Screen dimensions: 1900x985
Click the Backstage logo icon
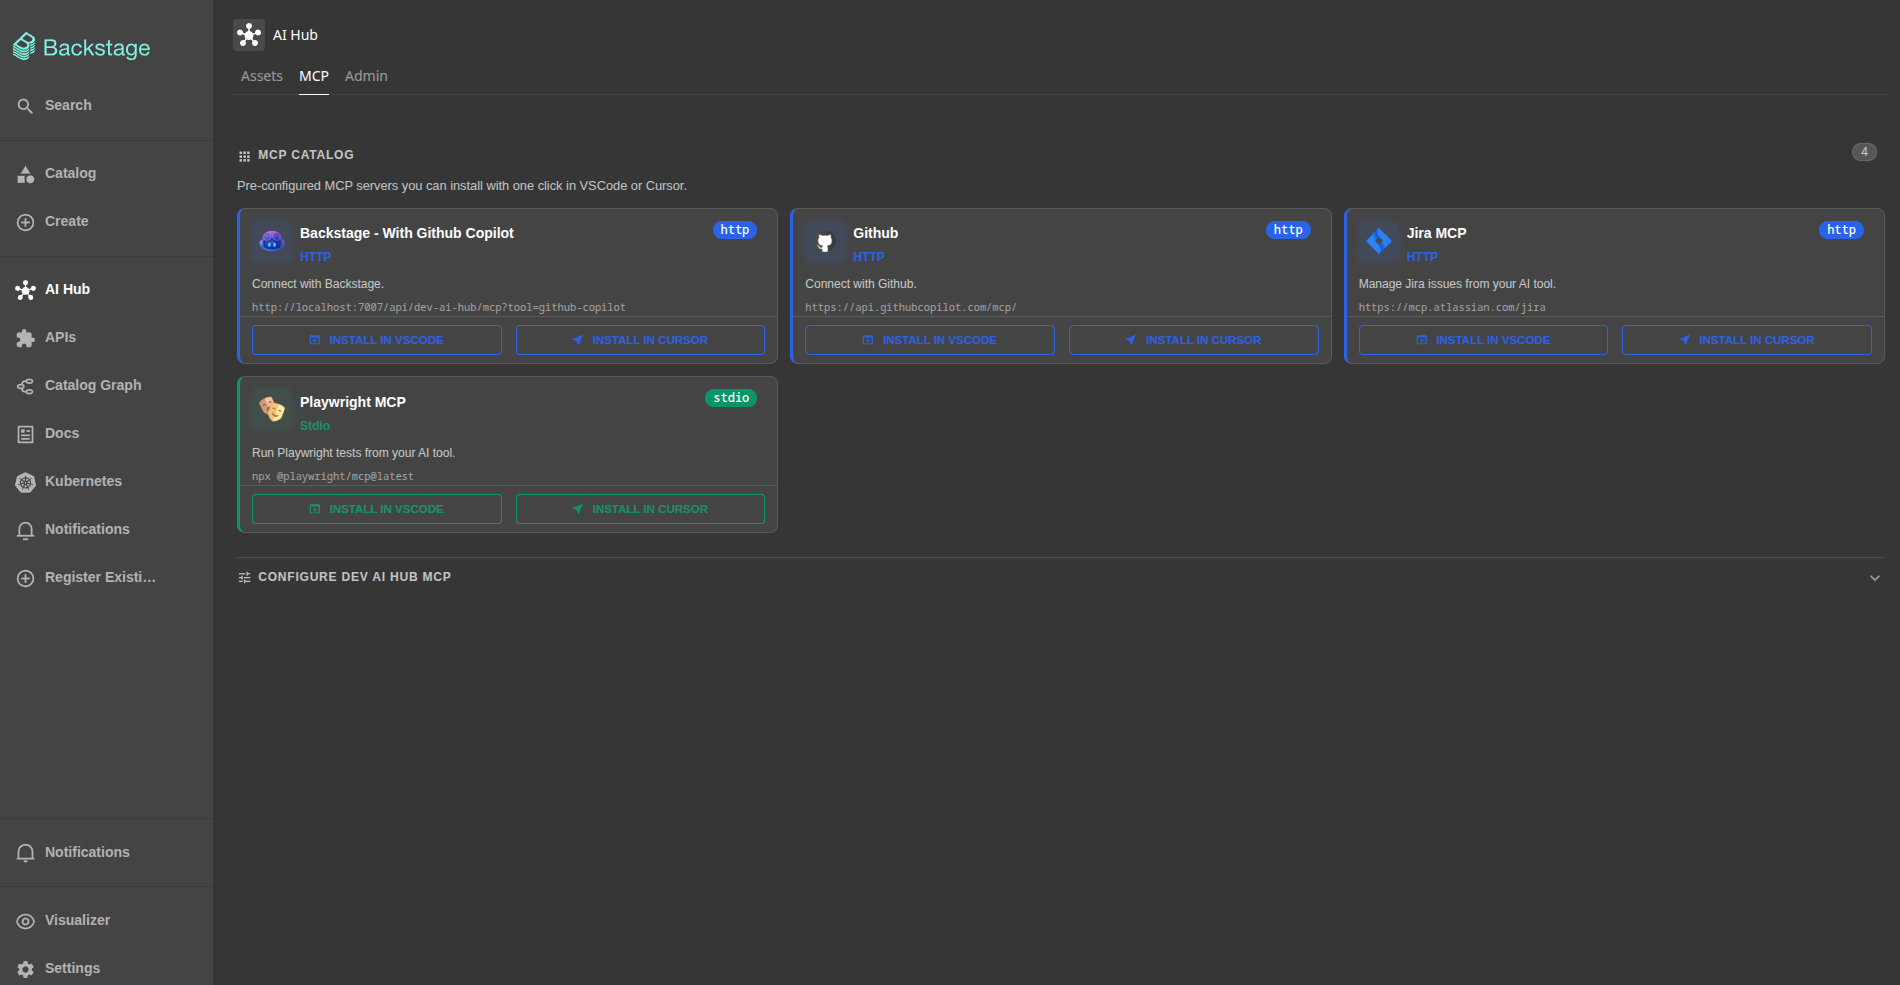click(x=24, y=46)
